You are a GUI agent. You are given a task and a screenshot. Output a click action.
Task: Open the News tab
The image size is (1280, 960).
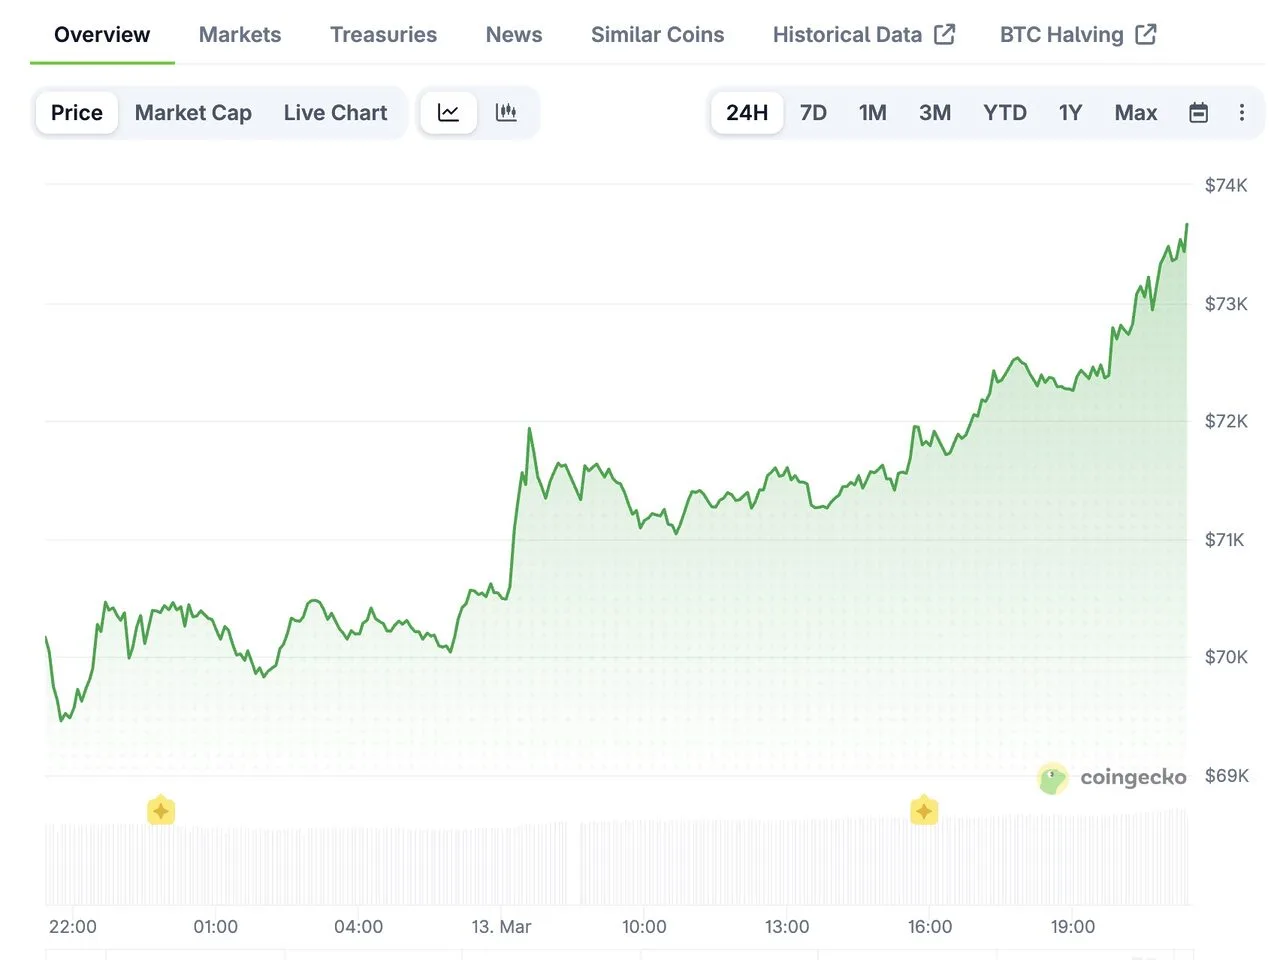513,34
